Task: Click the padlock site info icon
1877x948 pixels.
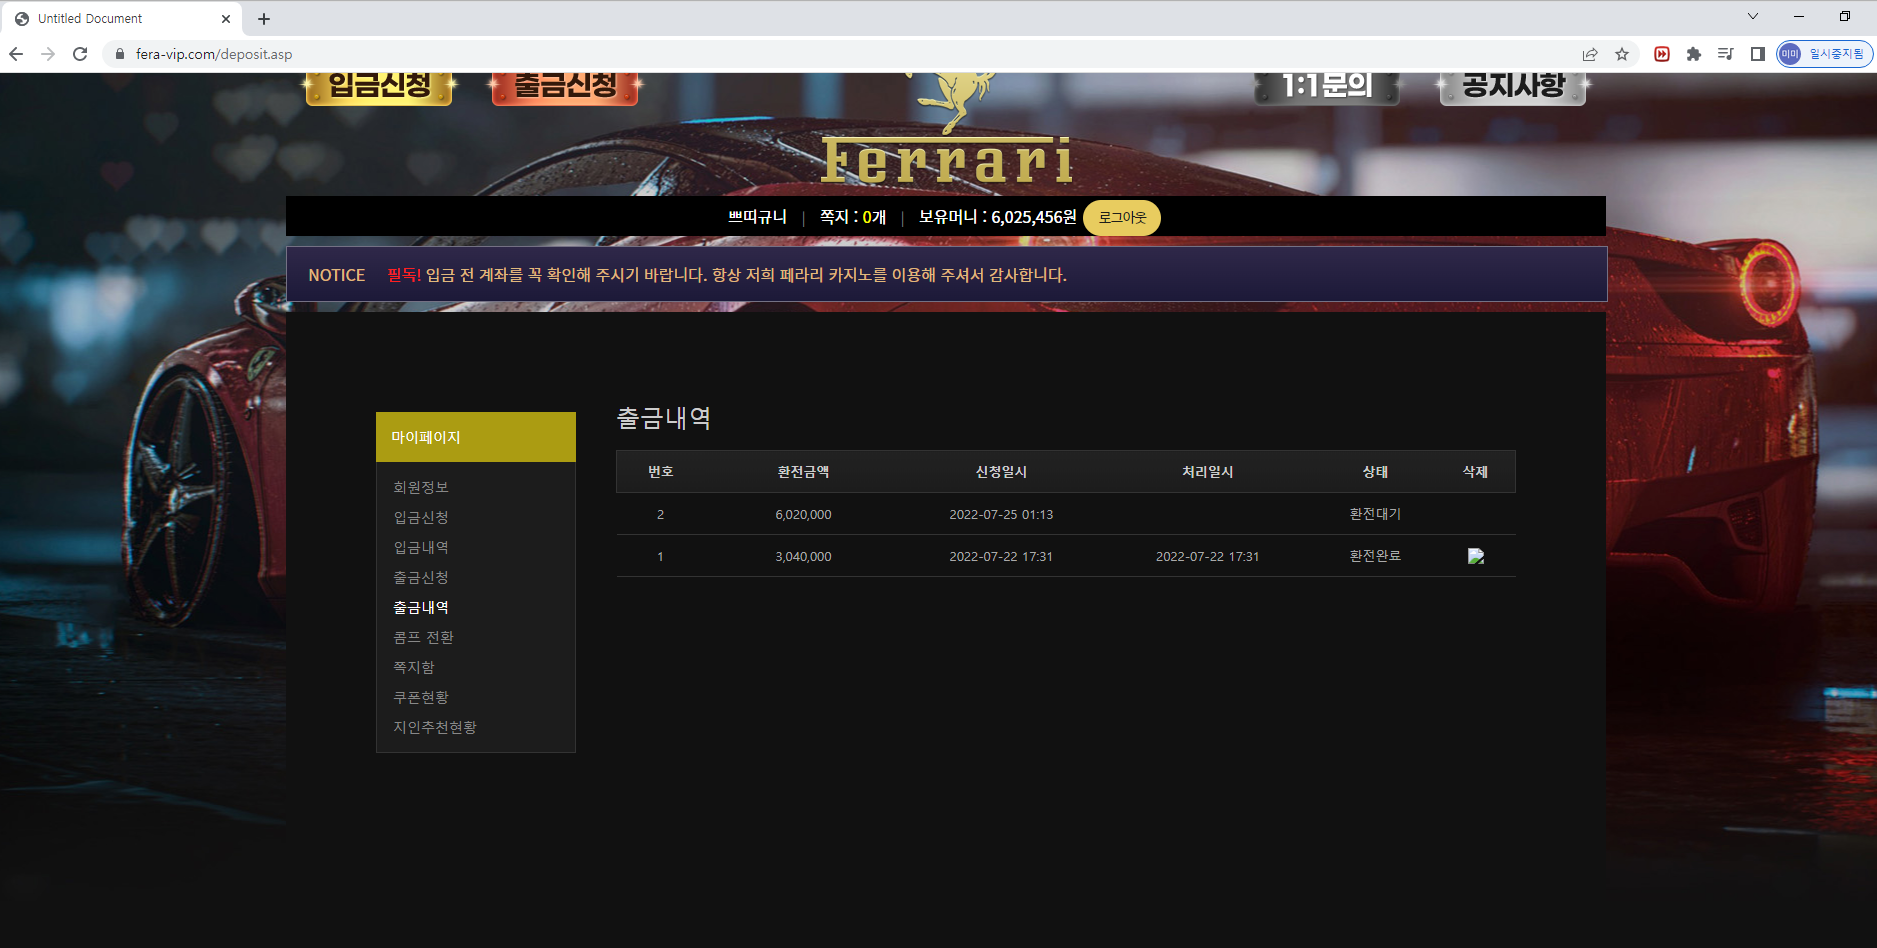Action: (120, 54)
